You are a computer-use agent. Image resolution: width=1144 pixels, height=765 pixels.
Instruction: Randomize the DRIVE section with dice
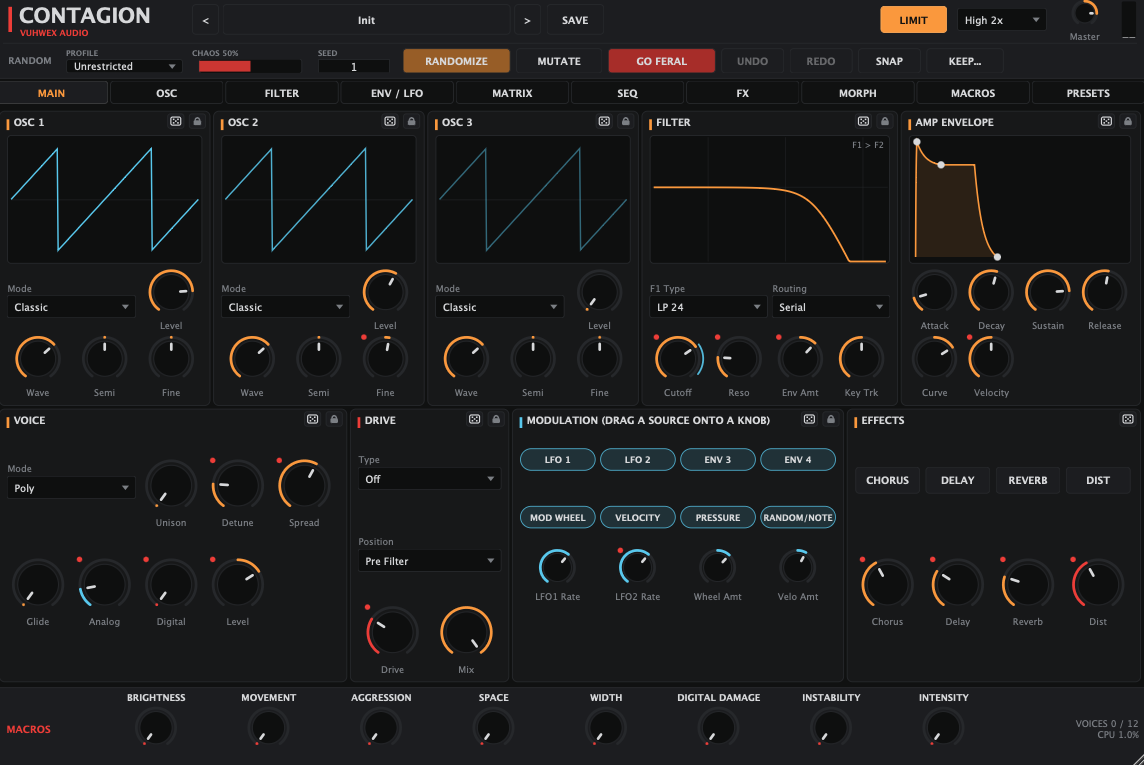474,419
